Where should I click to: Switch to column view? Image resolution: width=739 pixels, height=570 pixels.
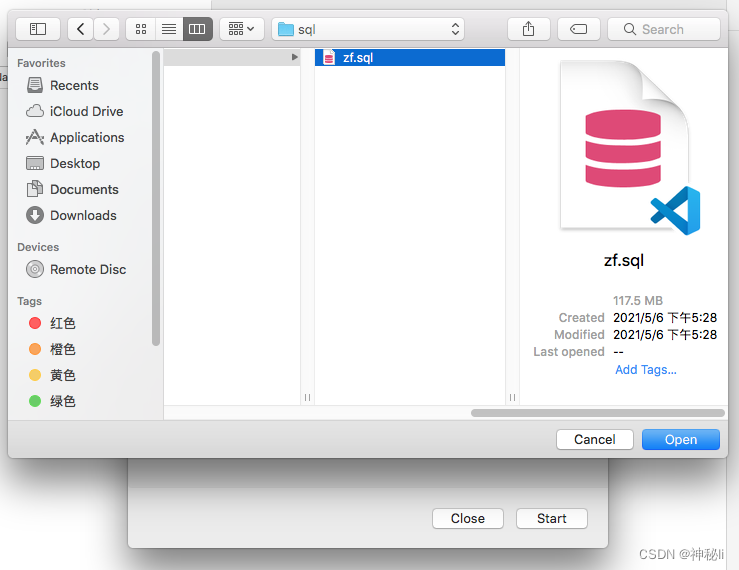tap(197, 29)
